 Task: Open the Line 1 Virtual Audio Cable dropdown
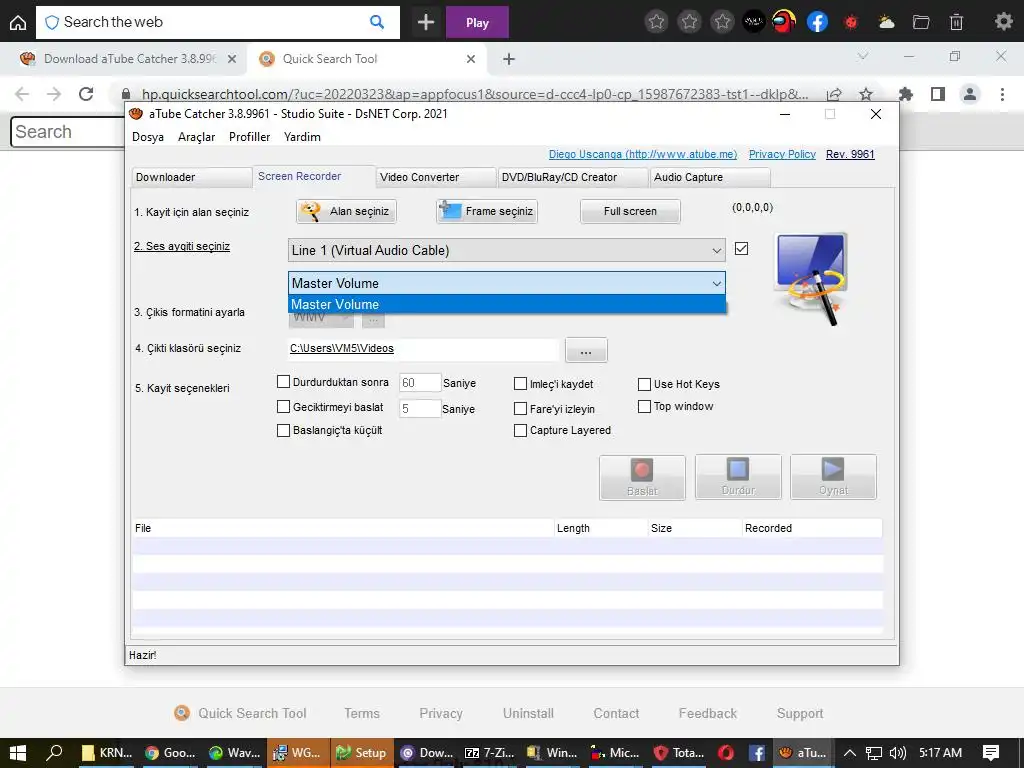click(x=506, y=250)
